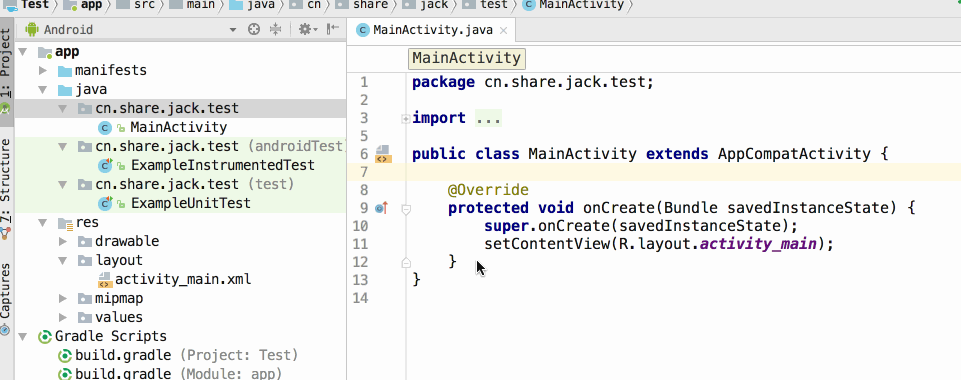Select the MainActivity.java editor tab

coord(432,30)
